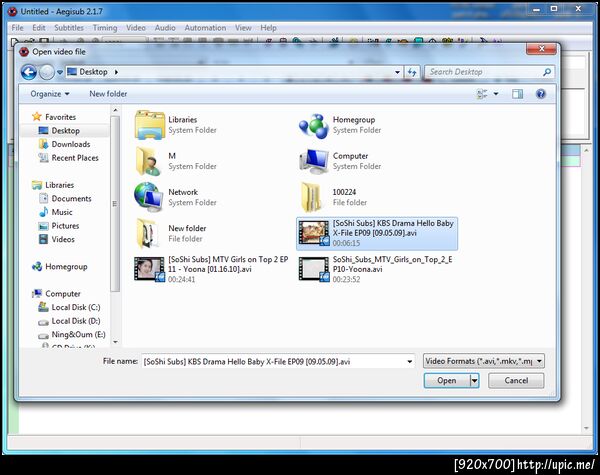Click the navigation pane scroll down arrow

click(x=115, y=342)
